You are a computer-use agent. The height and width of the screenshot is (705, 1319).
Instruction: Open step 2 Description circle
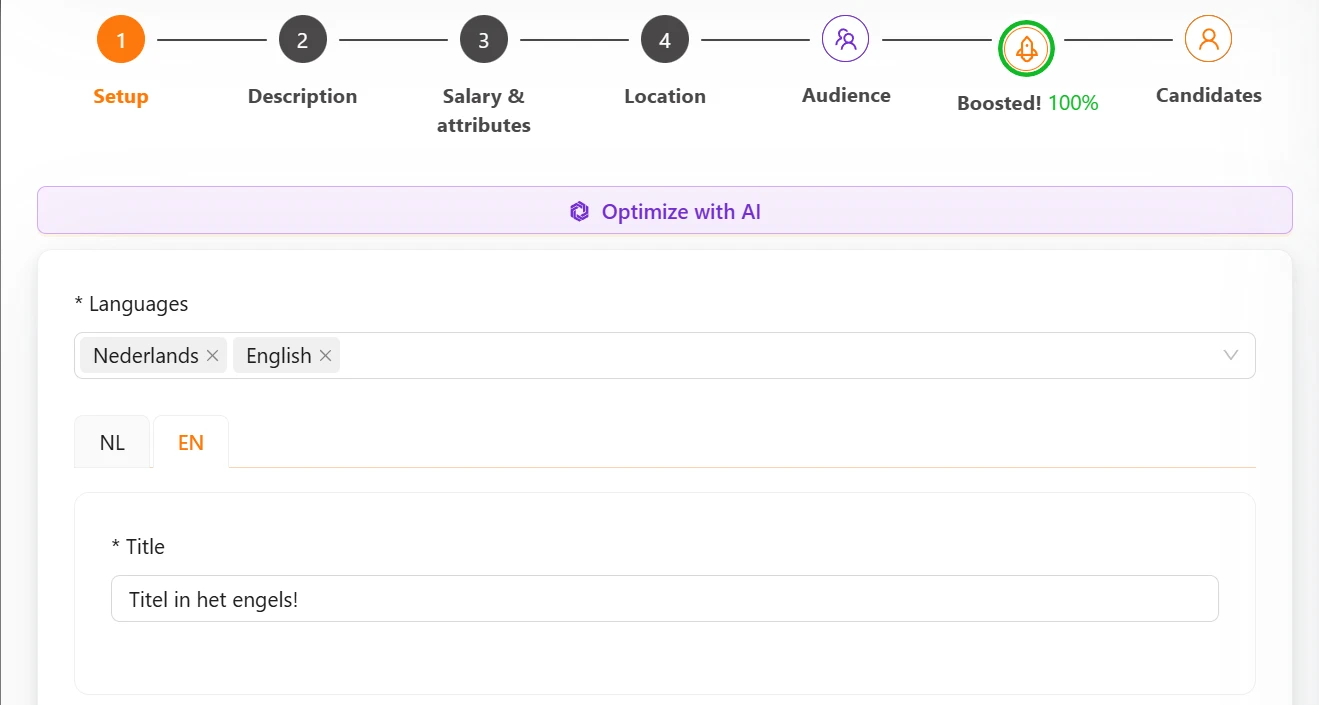point(302,40)
